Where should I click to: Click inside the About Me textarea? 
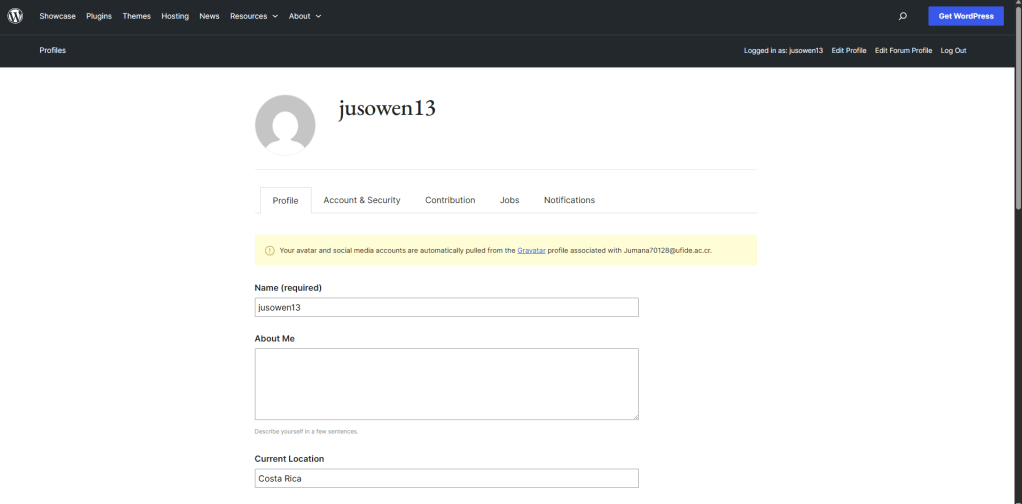tap(446, 384)
